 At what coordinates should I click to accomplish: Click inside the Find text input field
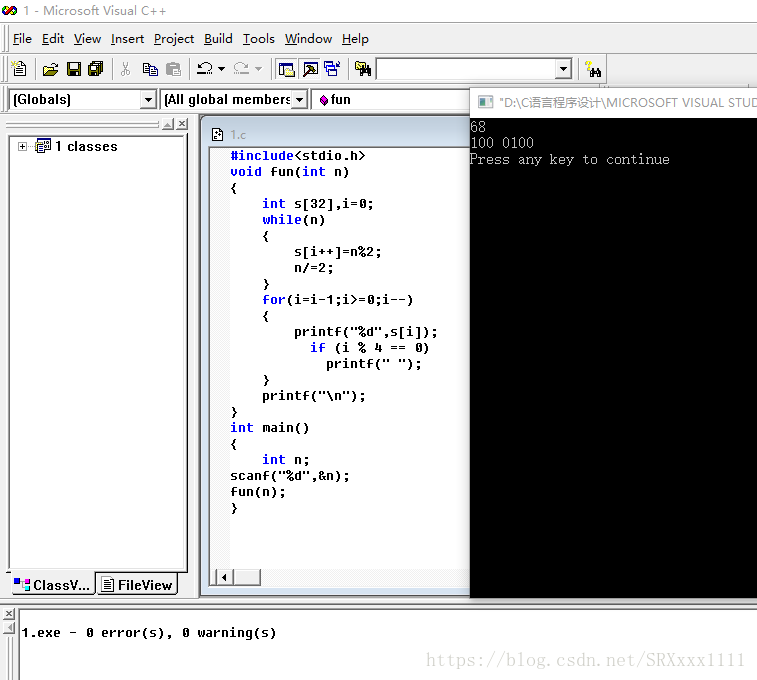coord(465,69)
